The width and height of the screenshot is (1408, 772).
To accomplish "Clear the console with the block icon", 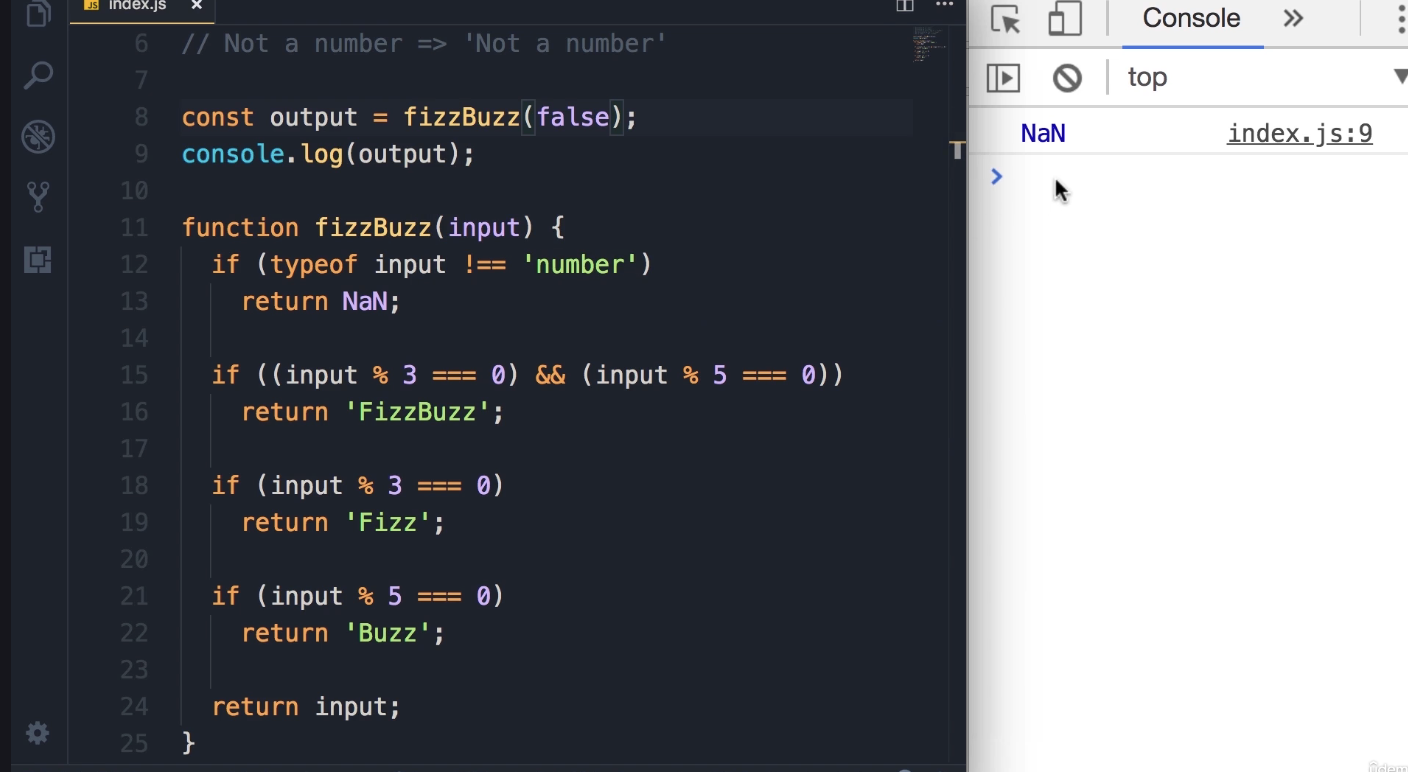I will pyautogui.click(x=1067, y=77).
